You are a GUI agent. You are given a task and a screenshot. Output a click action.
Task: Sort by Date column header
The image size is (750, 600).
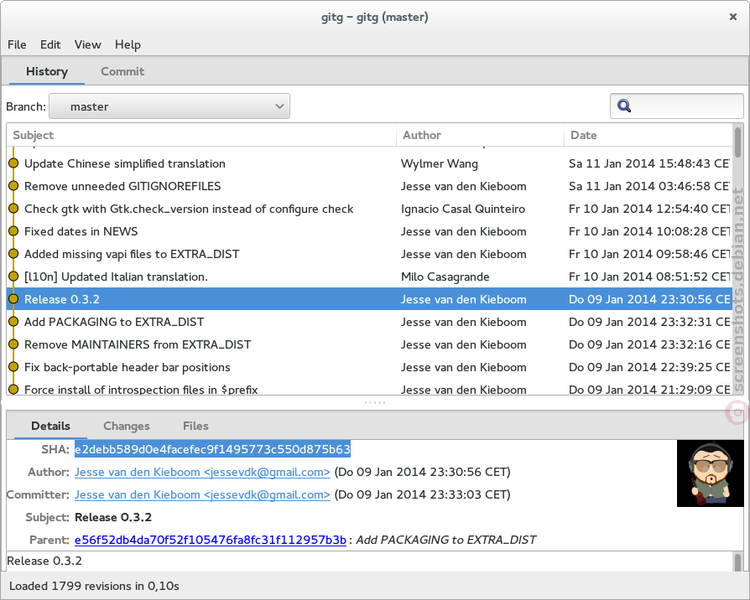[648, 135]
